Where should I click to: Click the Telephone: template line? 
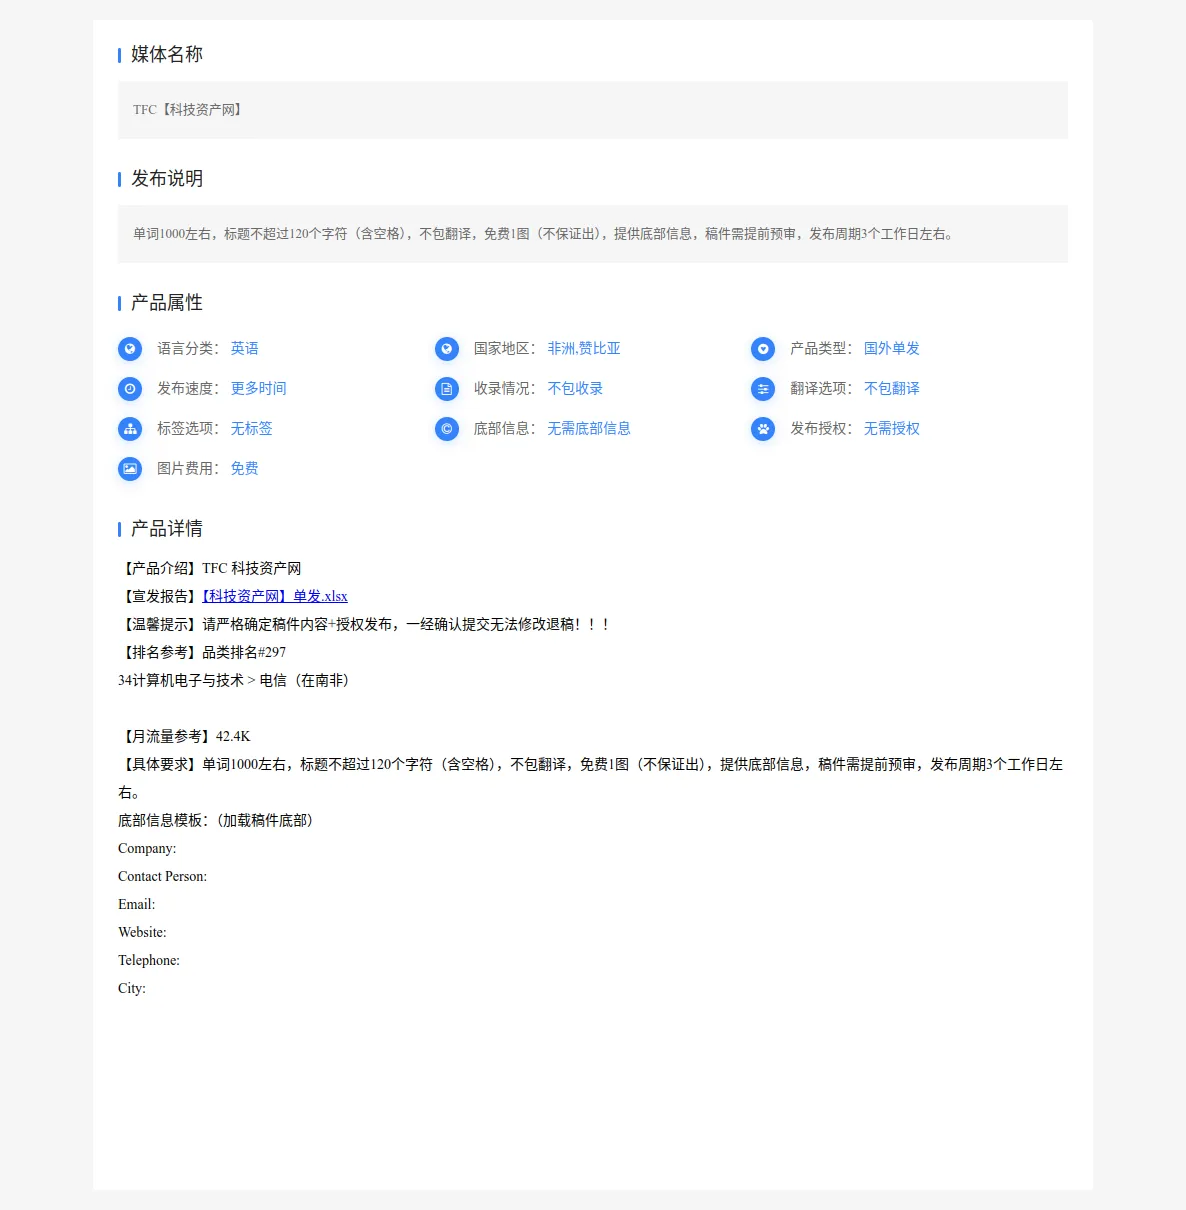pyautogui.click(x=149, y=960)
